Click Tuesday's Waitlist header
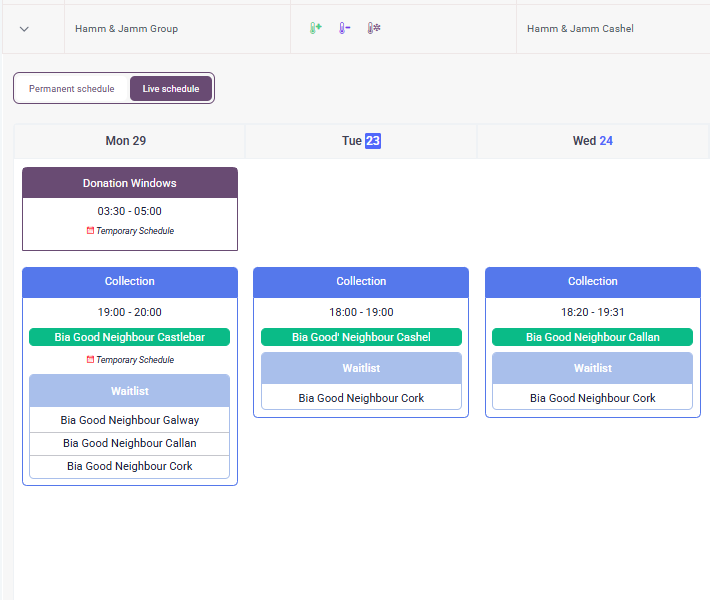The height and width of the screenshot is (600, 710). [361, 368]
